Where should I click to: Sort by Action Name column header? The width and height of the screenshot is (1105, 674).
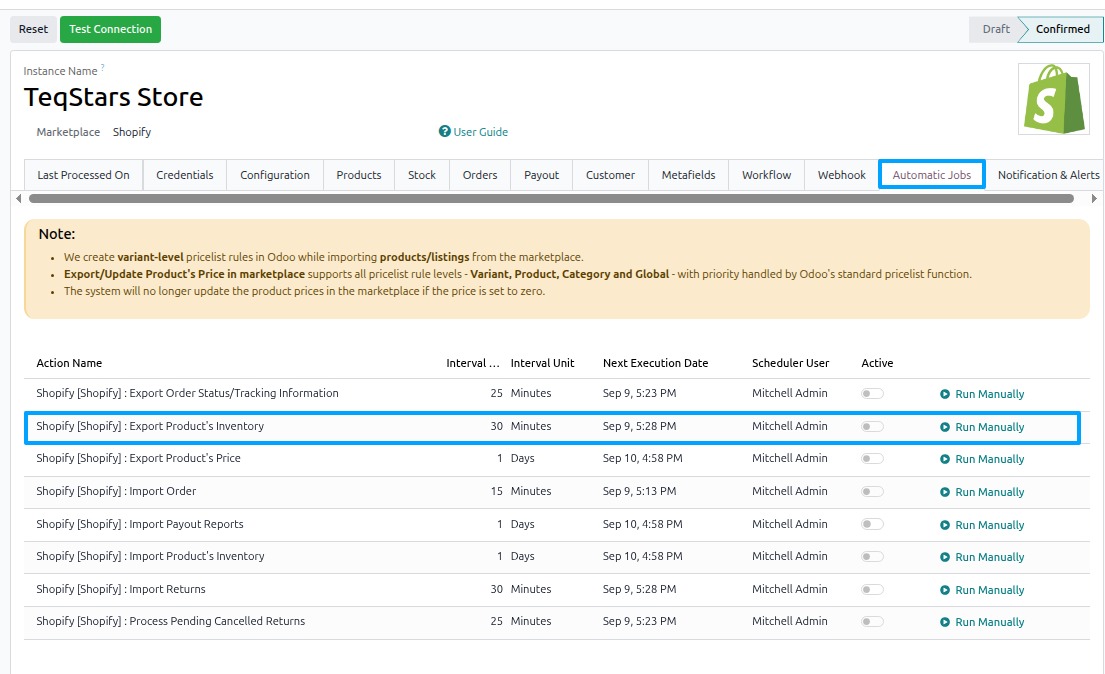(69, 363)
